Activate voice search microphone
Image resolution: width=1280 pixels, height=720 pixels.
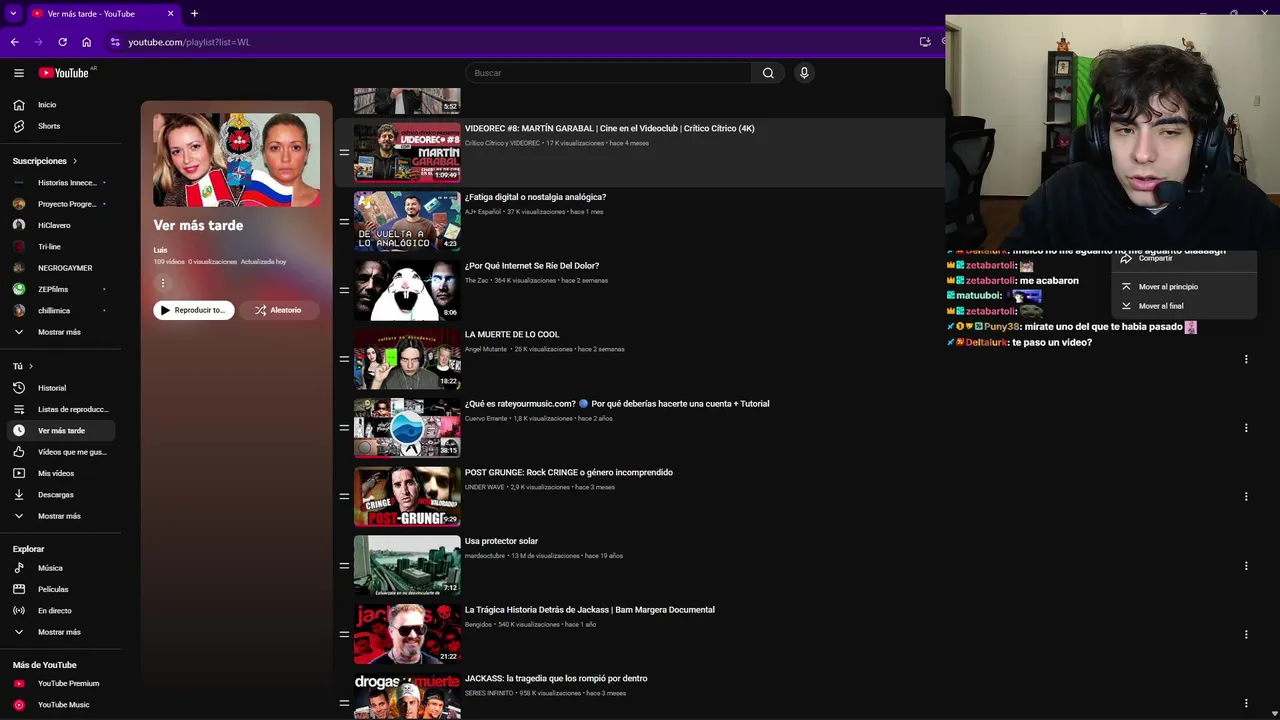coord(804,73)
